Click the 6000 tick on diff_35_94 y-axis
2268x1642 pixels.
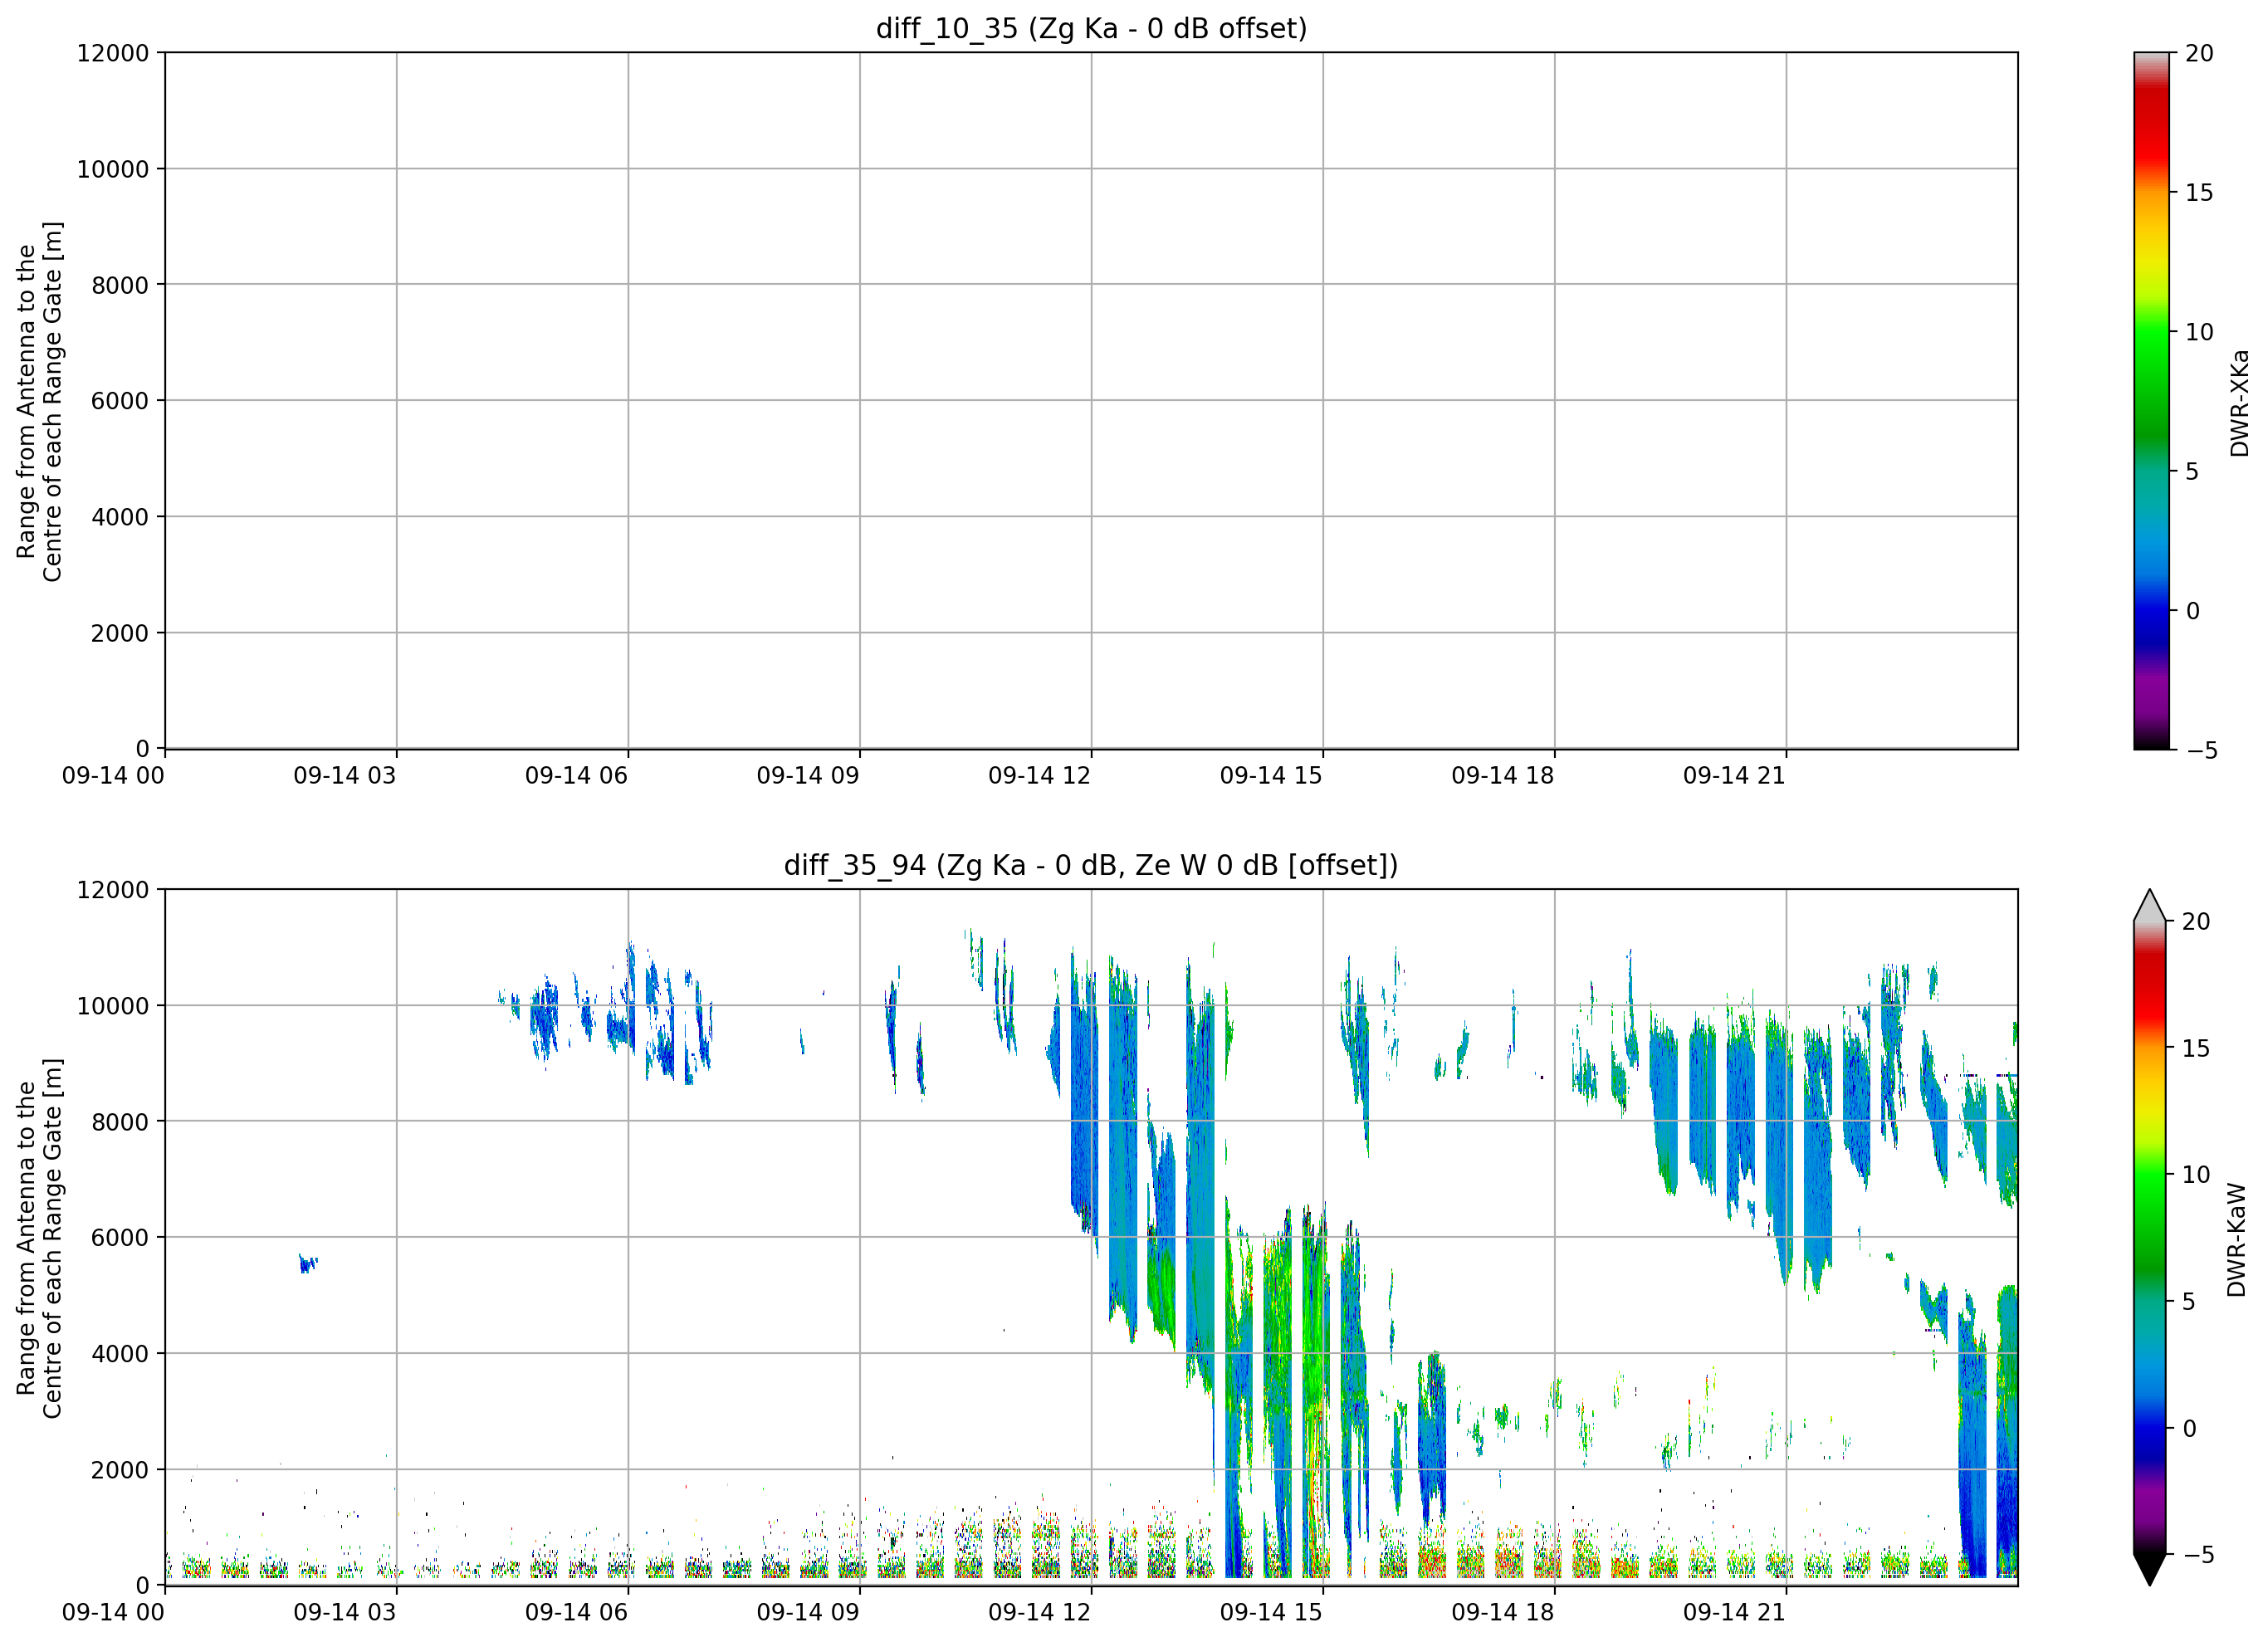[x=120, y=1238]
